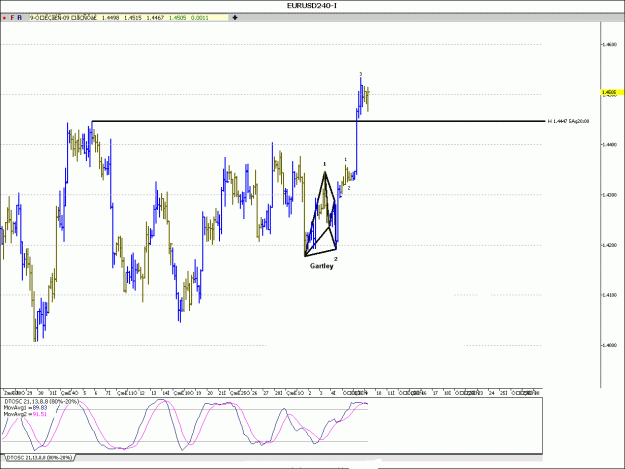This screenshot has height=469, width=625.
Task: Click the DTOSC 21,13,8,8 (80%-20%) indicator title
Action: pyautogui.click(x=41, y=401)
